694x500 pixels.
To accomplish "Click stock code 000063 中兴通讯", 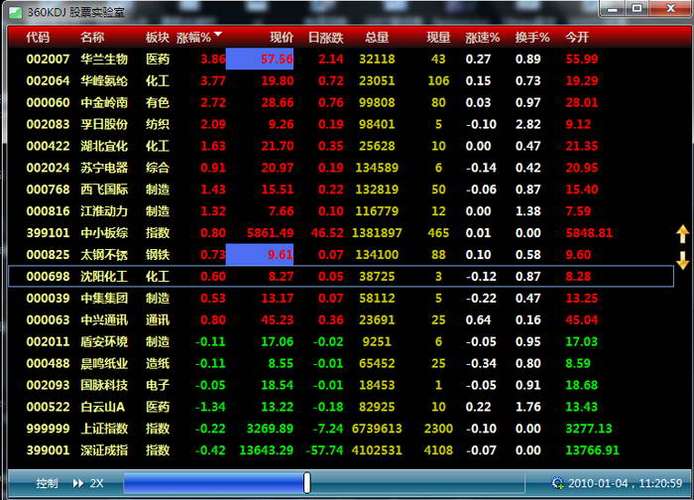I will pos(48,320).
